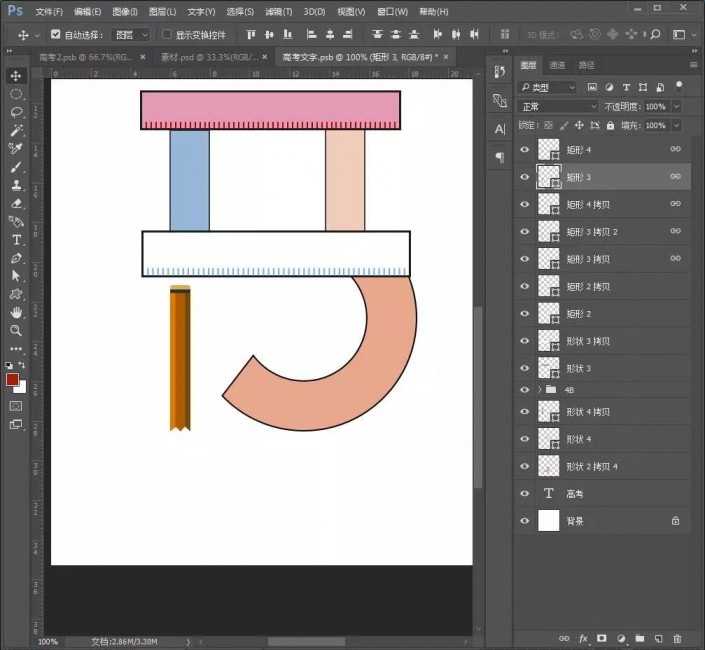The height and width of the screenshot is (650, 705).
Task: Add a layer mask
Action: pyautogui.click(x=602, y=638)
